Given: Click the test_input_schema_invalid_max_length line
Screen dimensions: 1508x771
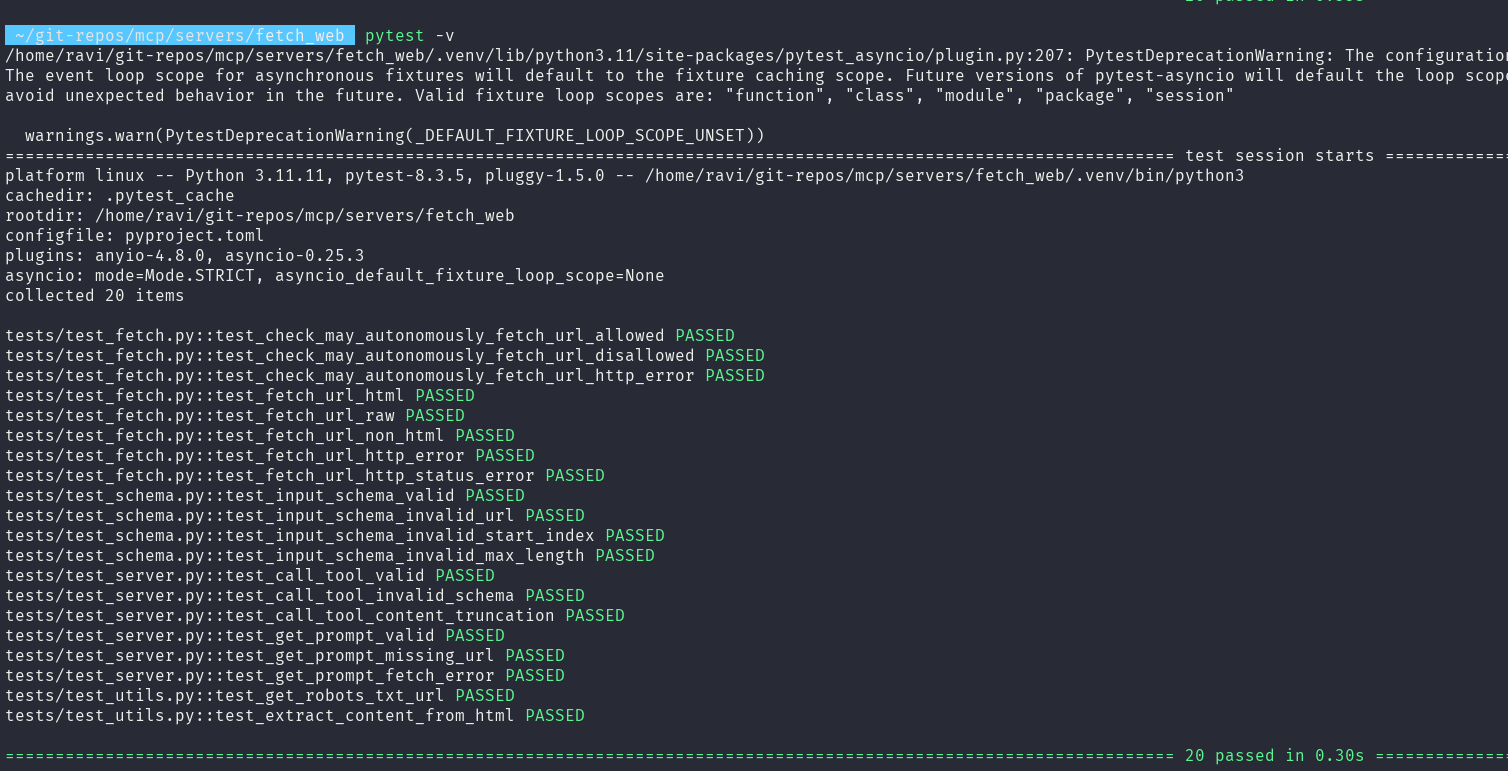Looking at the screenshot, I should 330,556.
